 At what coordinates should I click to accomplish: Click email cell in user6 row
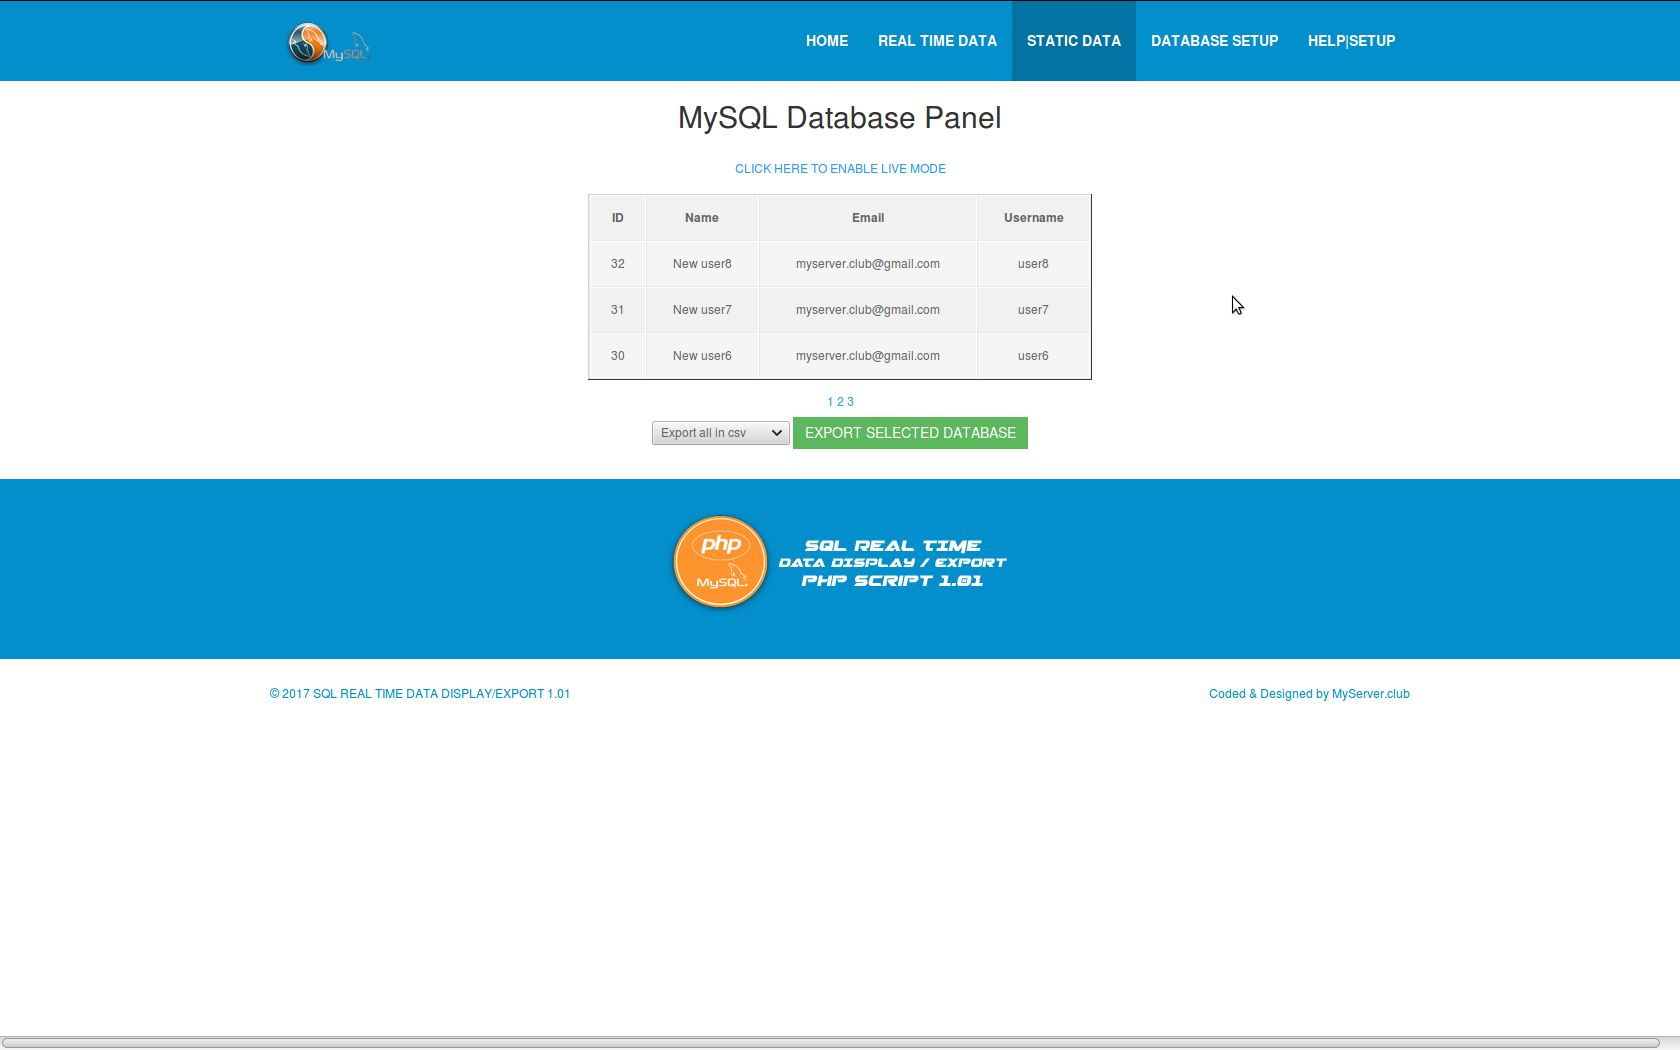pyautogui.click(x=868, y=356)
